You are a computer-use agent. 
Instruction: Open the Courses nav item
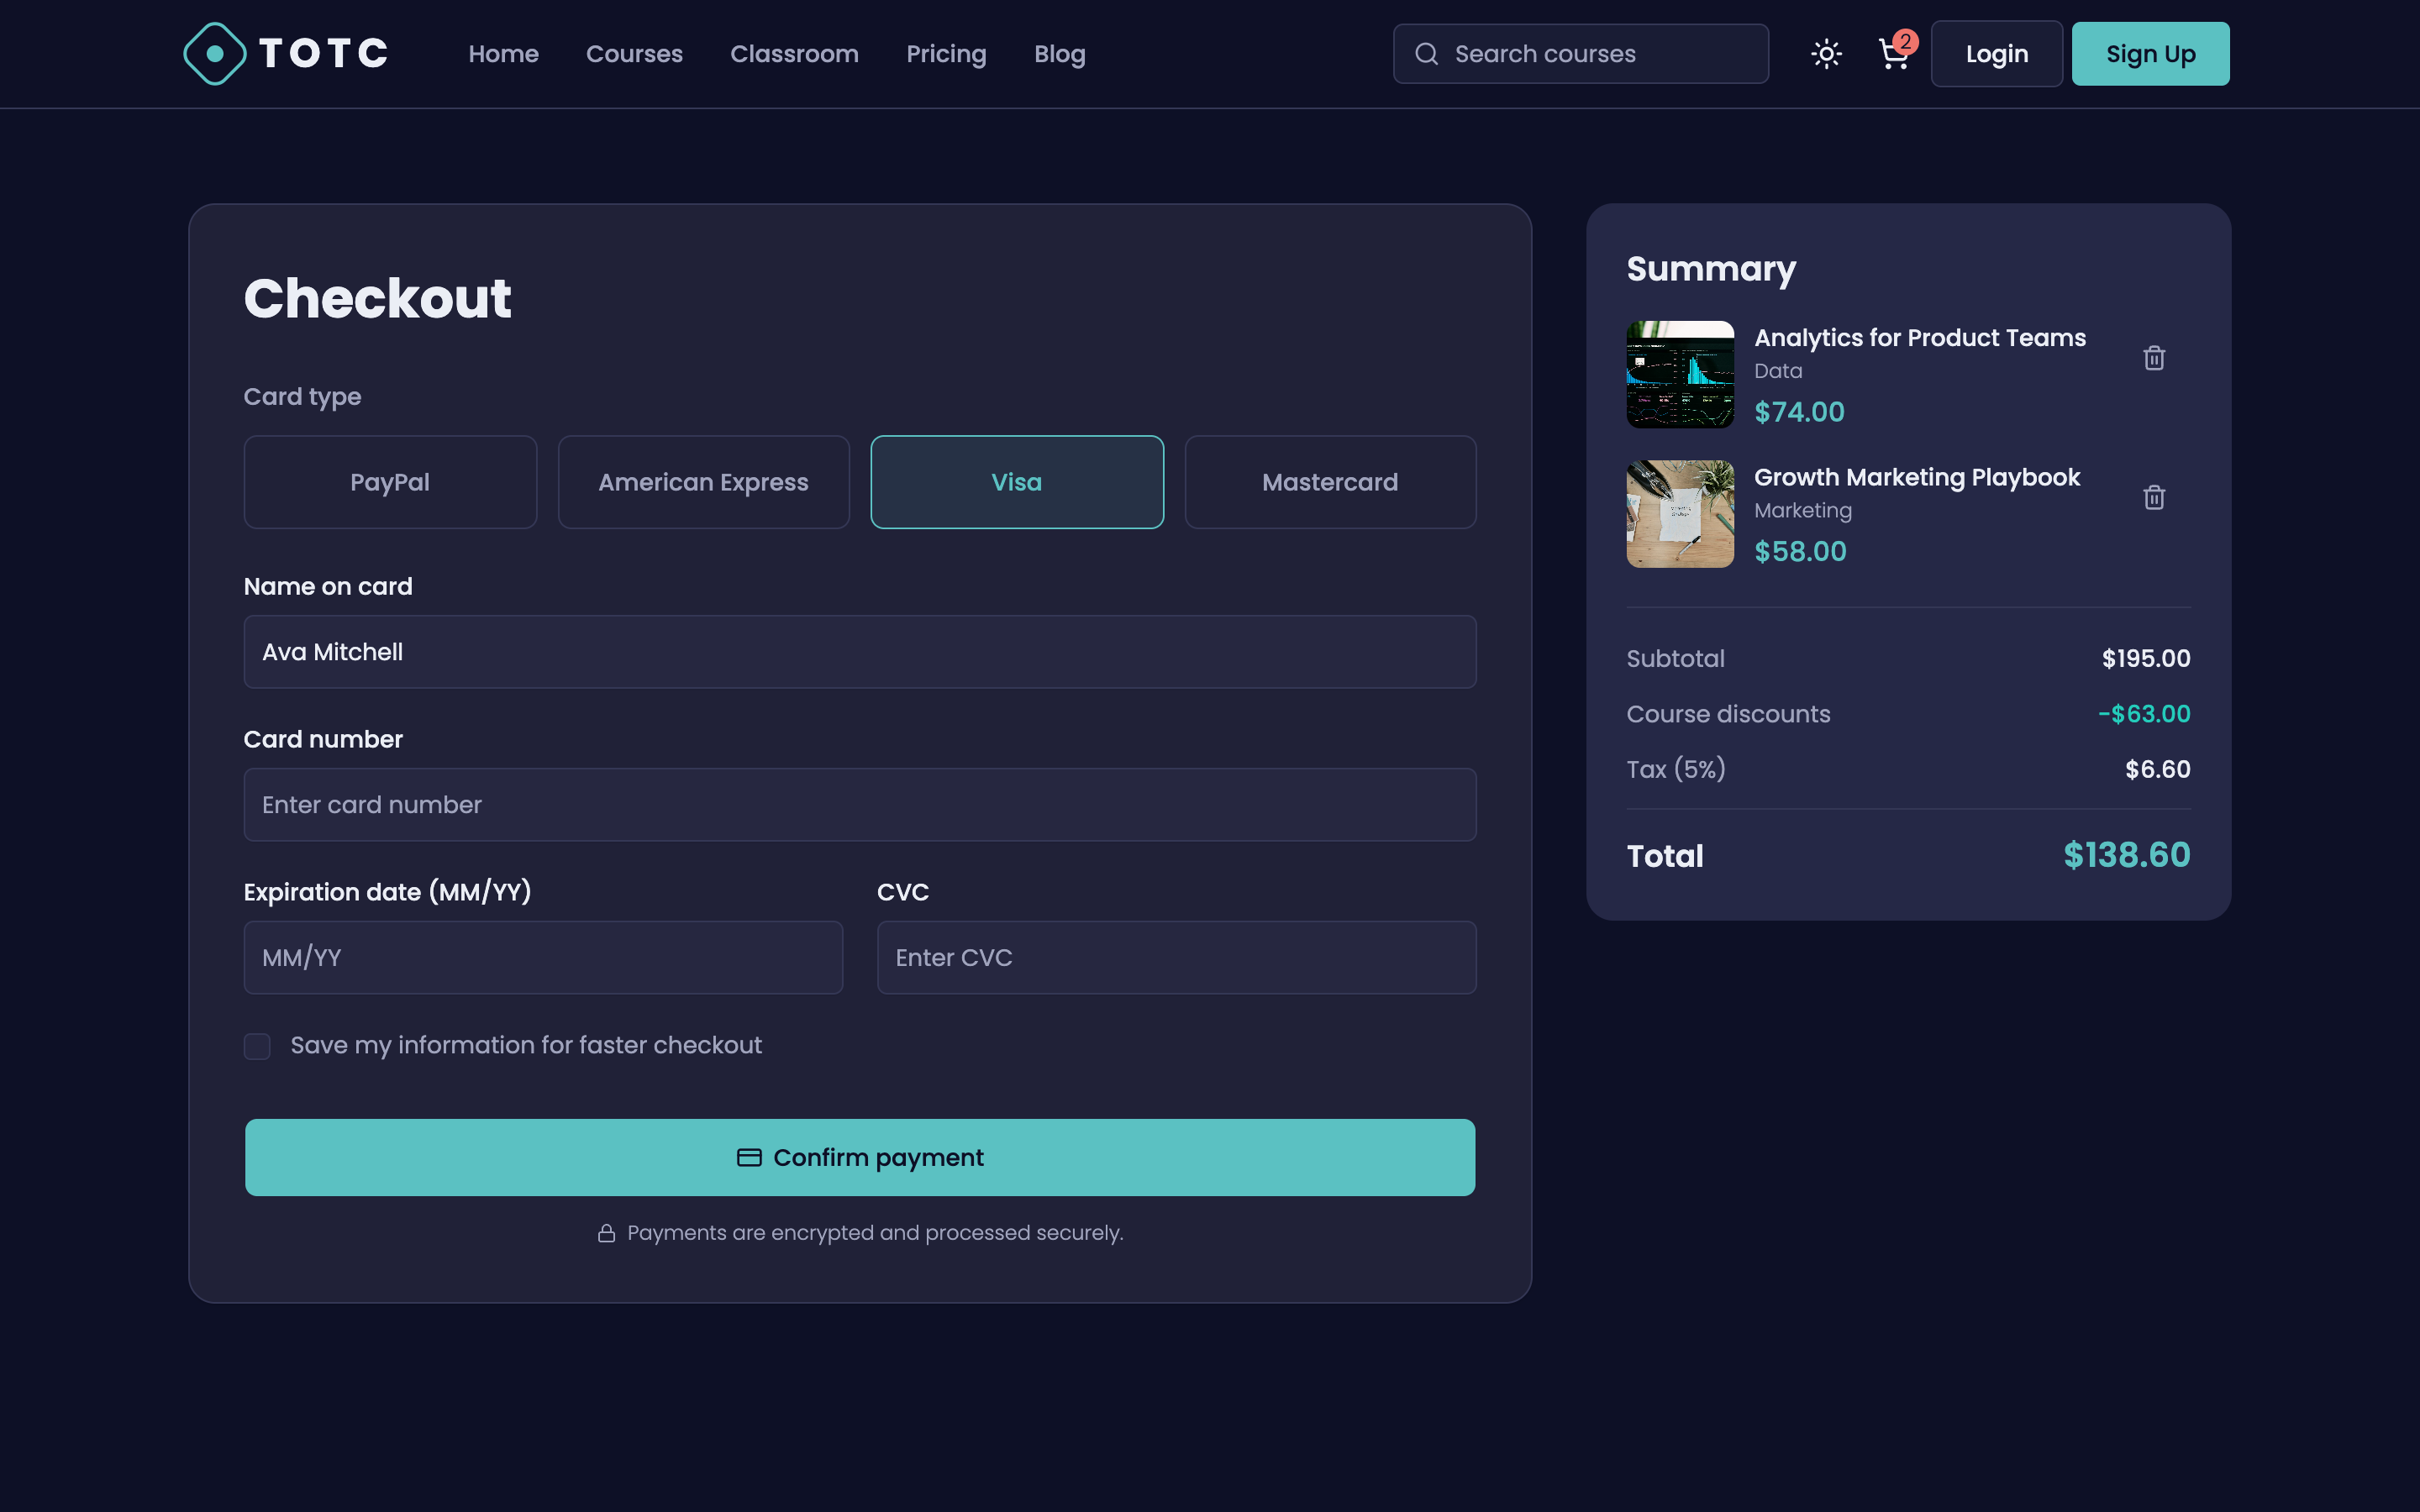point(634,54)
